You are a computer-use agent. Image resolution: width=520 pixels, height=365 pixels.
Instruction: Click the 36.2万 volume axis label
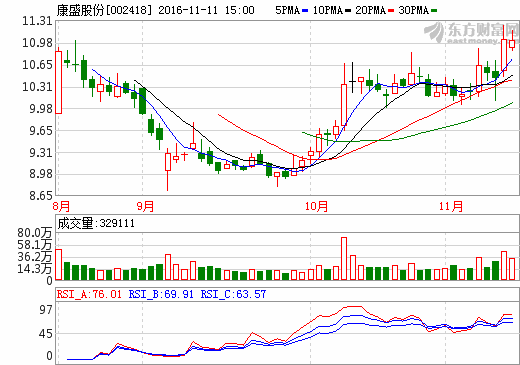tap(35, 257)
